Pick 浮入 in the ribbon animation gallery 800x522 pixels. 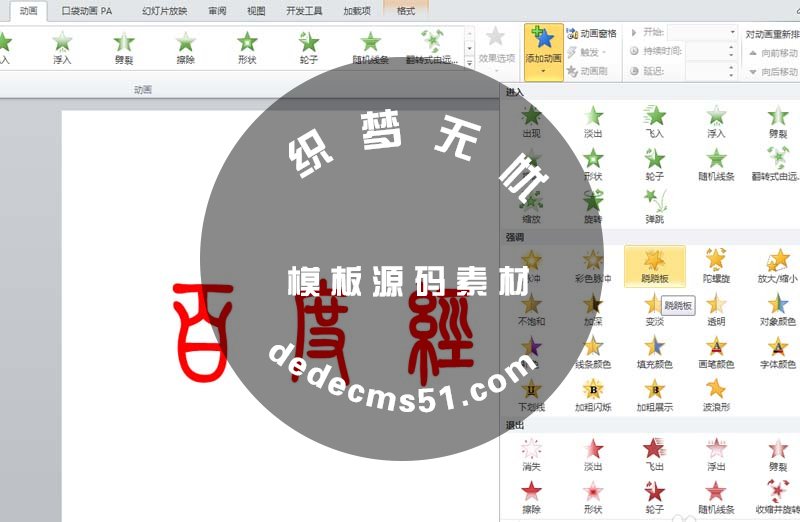pos(62,47)
